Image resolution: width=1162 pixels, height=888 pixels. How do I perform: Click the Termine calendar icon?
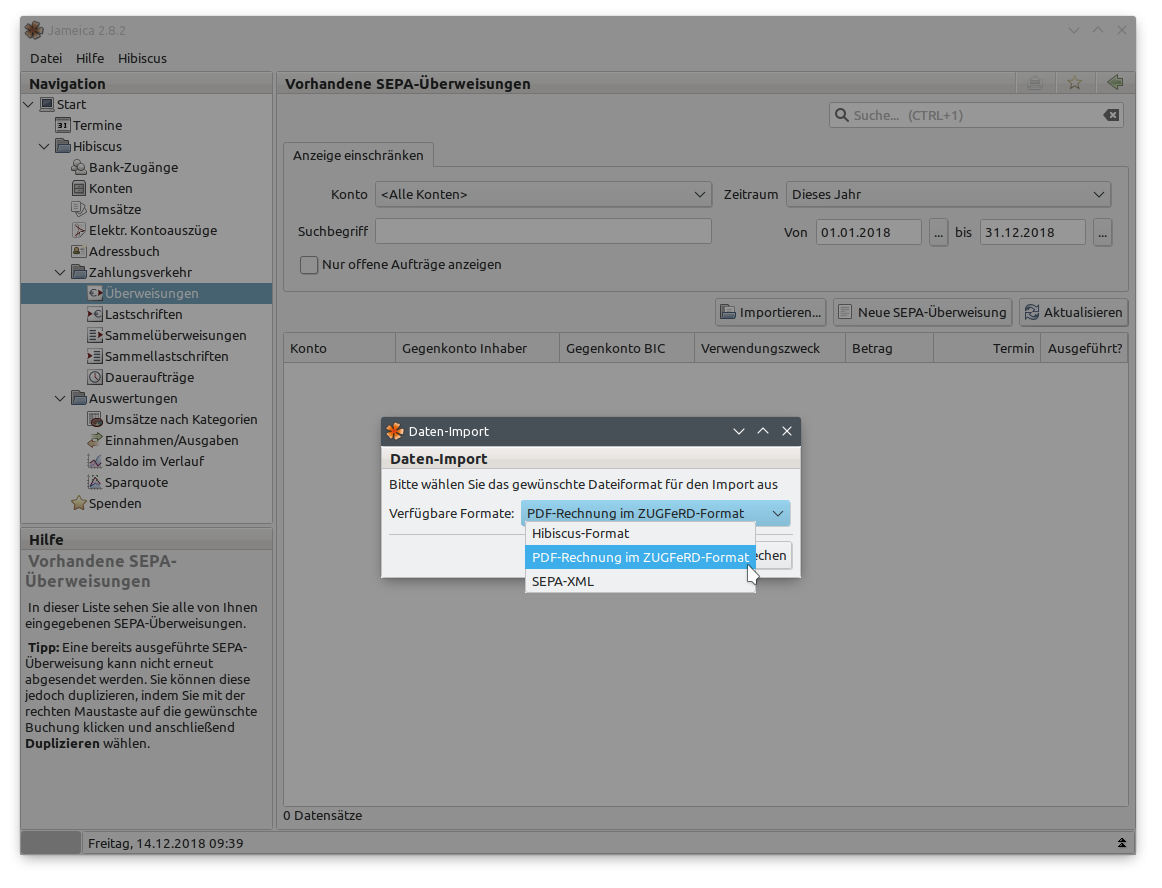click(x=63, y=125)
